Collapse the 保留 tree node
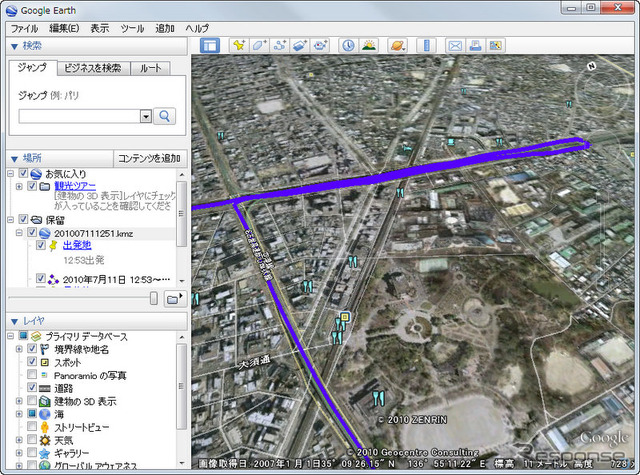This screenshot has height=475, width=640. 11,220
